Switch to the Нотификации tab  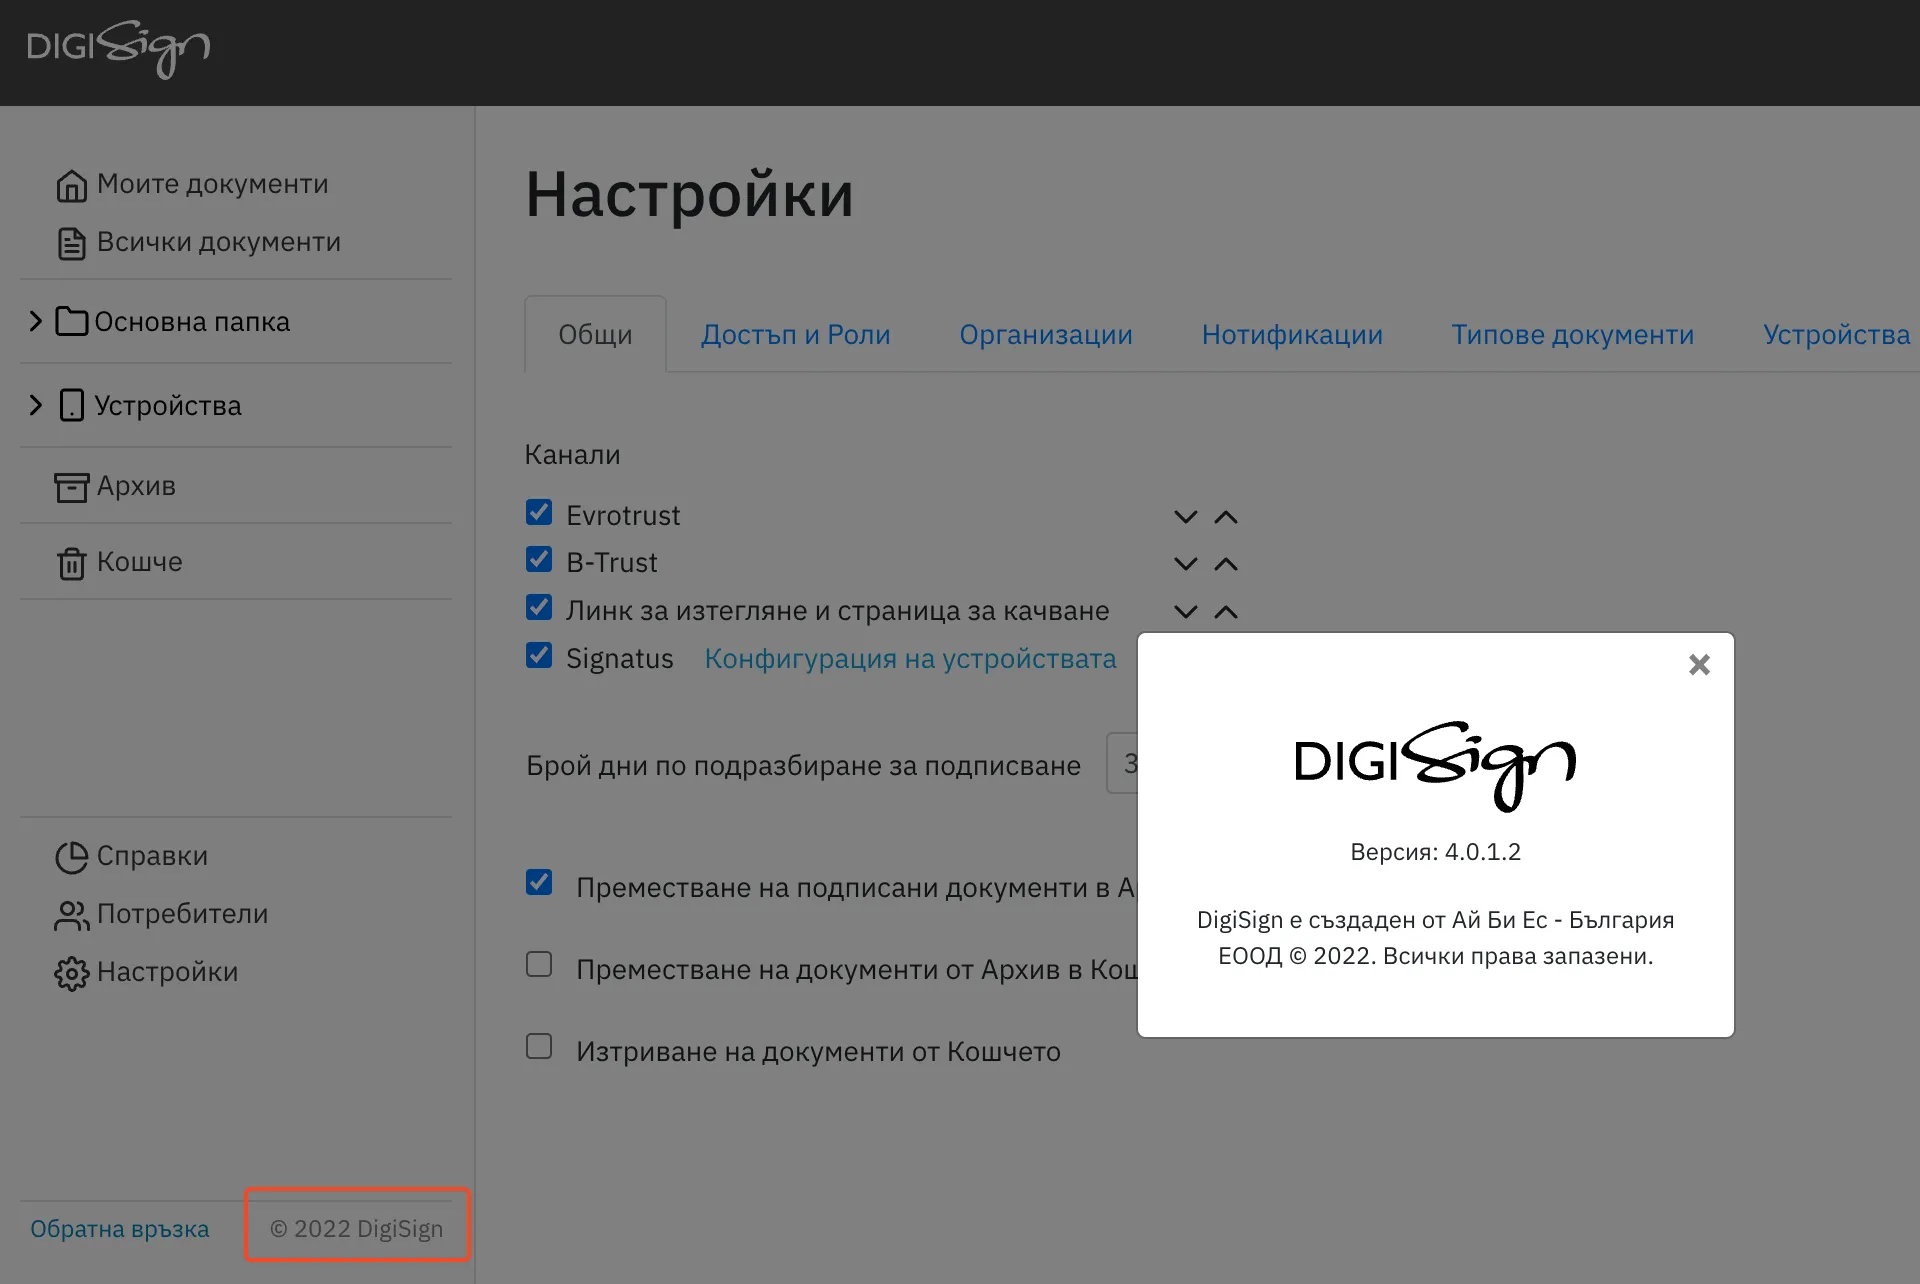(1292, 335)
